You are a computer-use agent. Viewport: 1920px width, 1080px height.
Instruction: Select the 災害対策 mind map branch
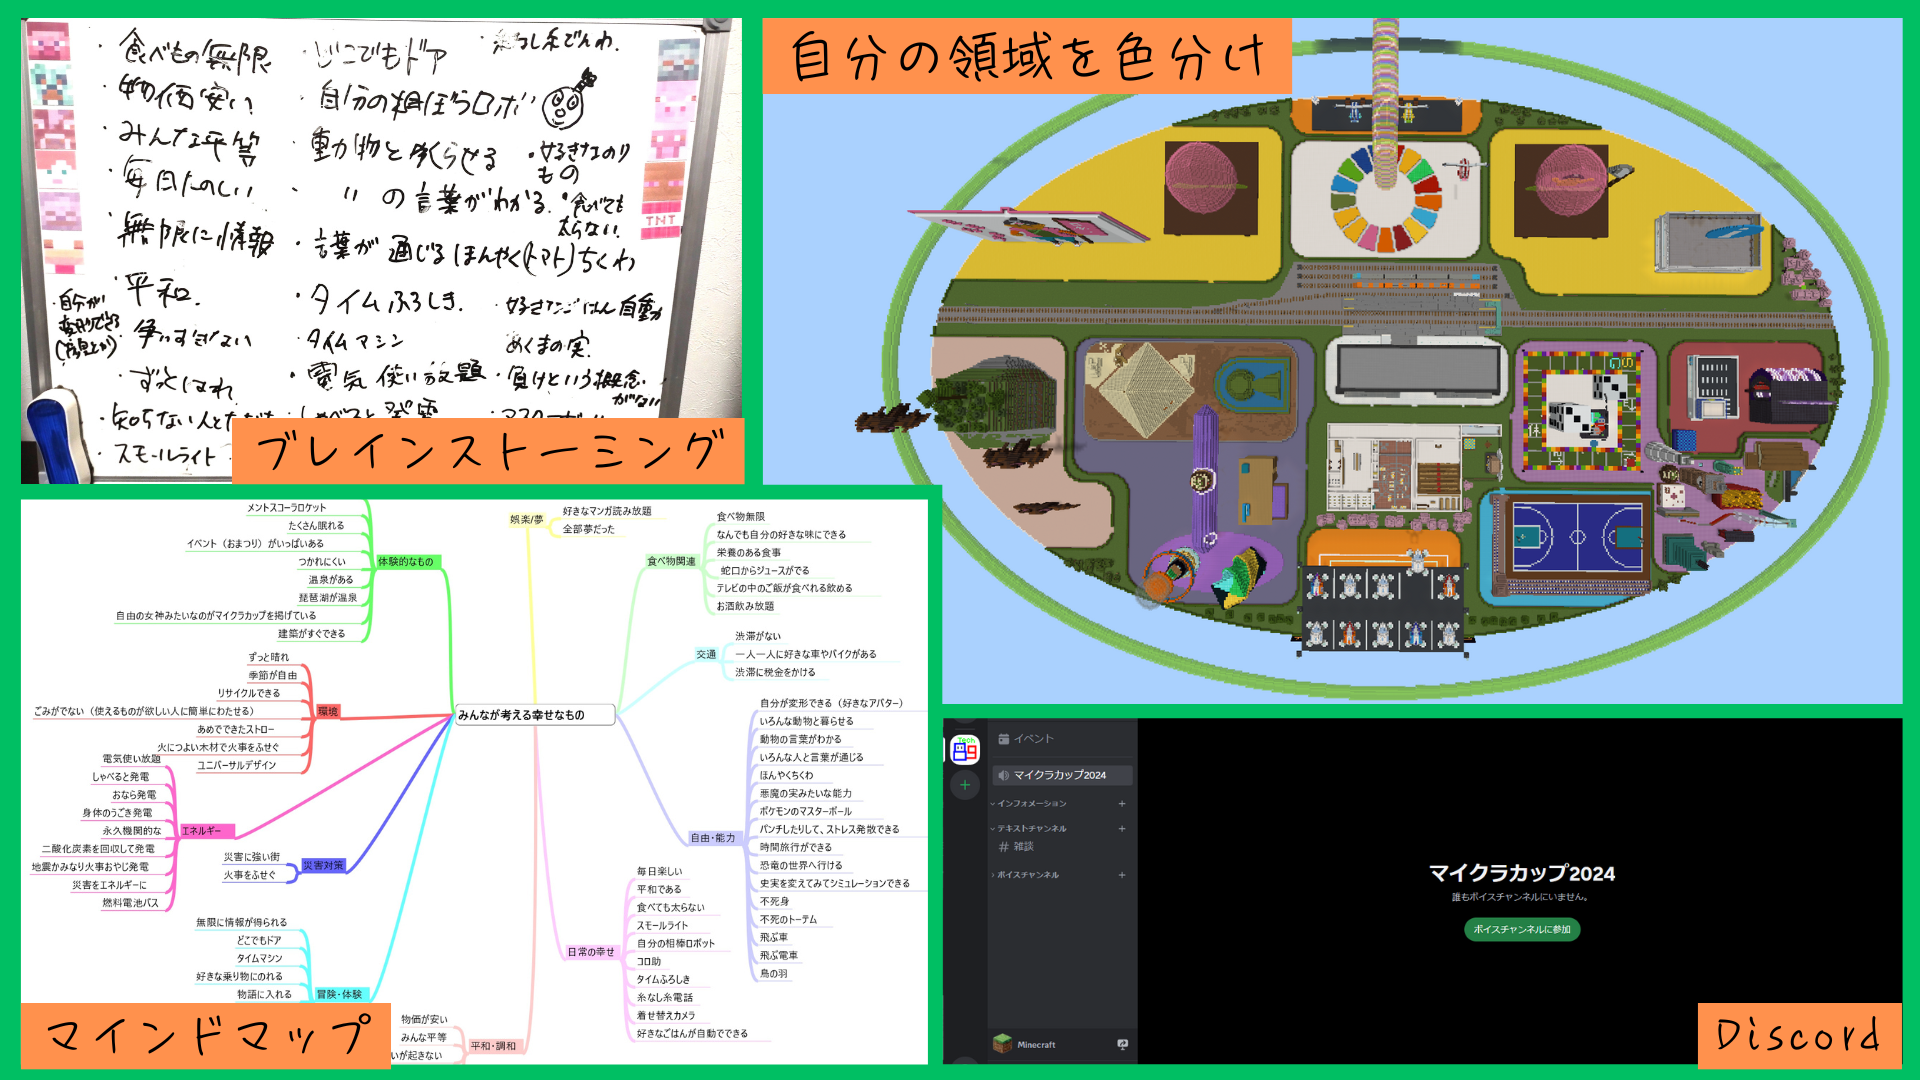coord(323,866)
